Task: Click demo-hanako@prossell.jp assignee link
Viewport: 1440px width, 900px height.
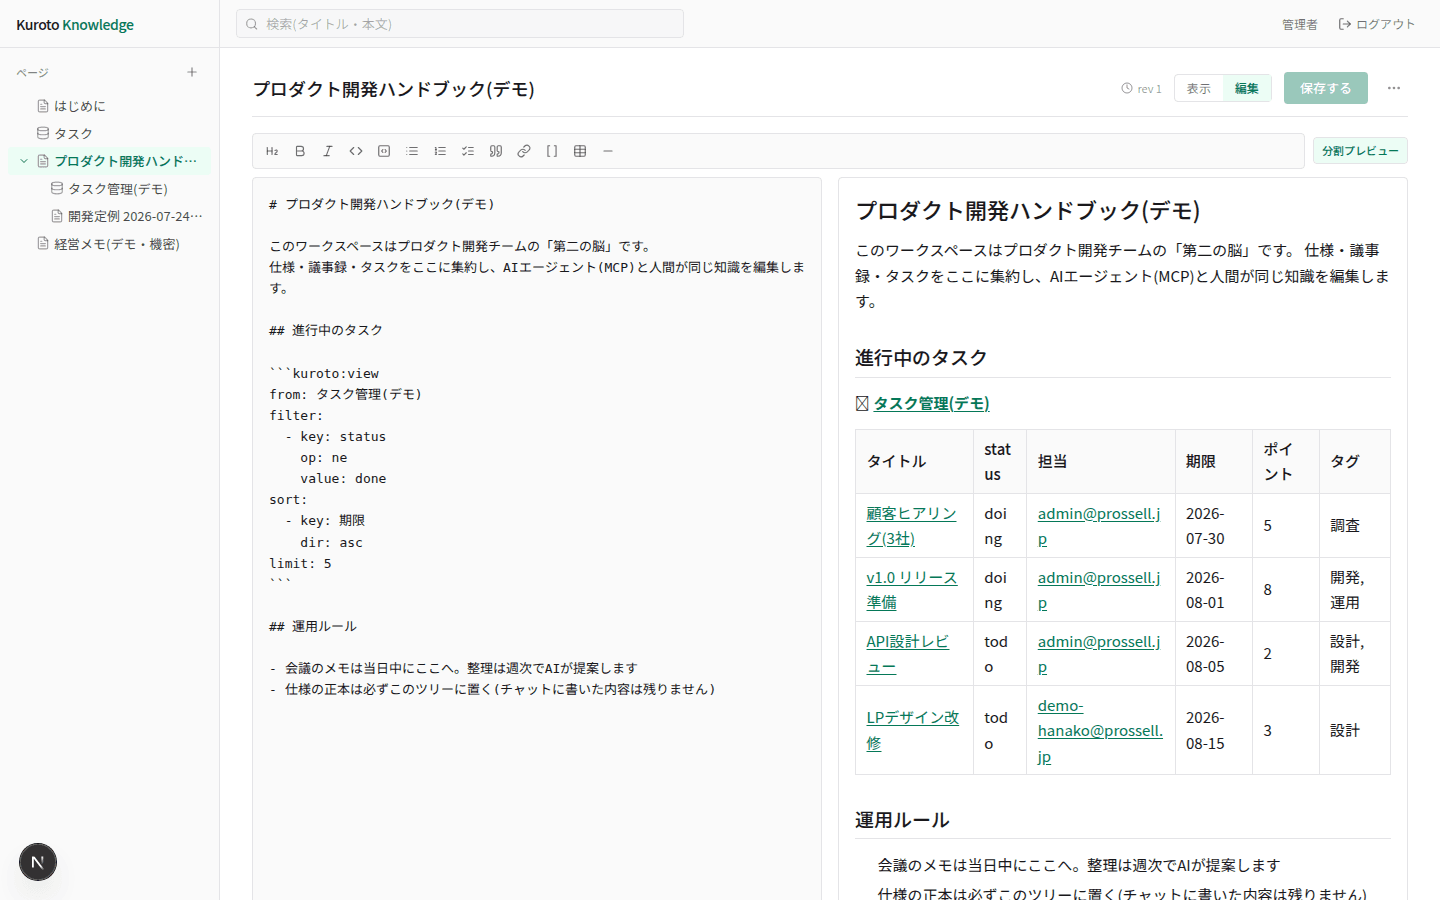Action: coord(1100,731)
